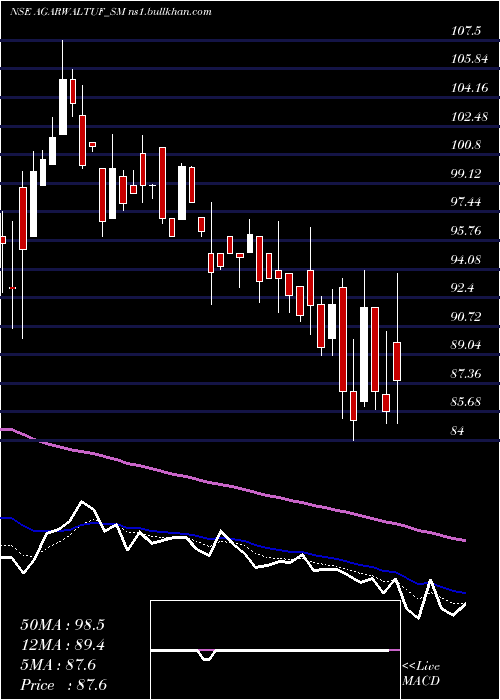Select the 87.36 price axis label
The width and height of the screenshot is (500, 700).
[466, 374]
